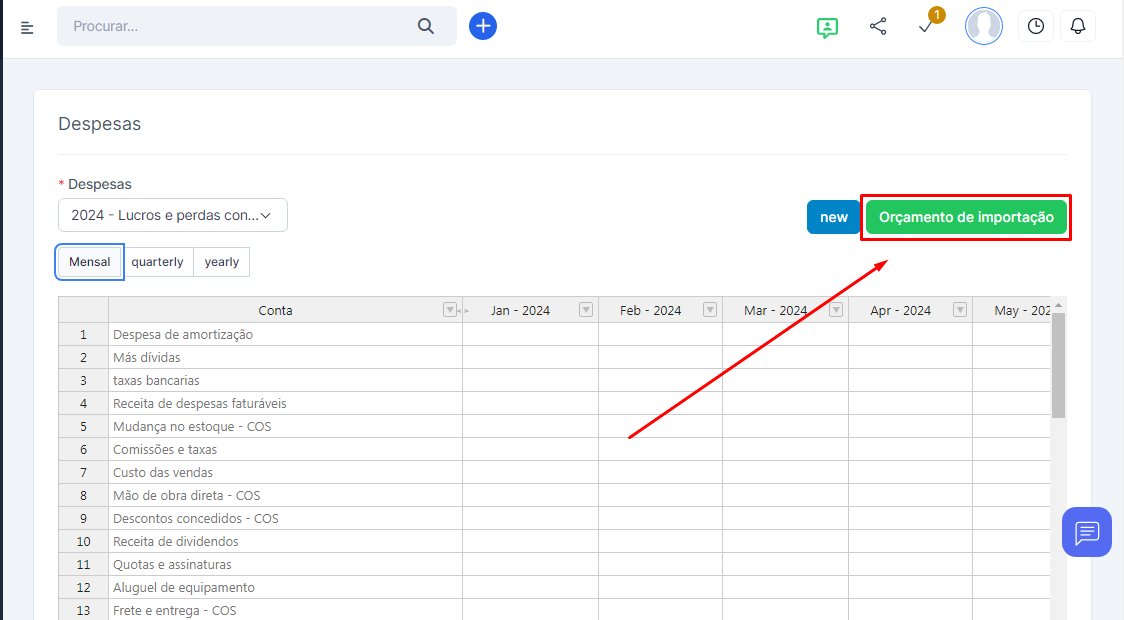Select the Mensal view toggle

(90, 262)
